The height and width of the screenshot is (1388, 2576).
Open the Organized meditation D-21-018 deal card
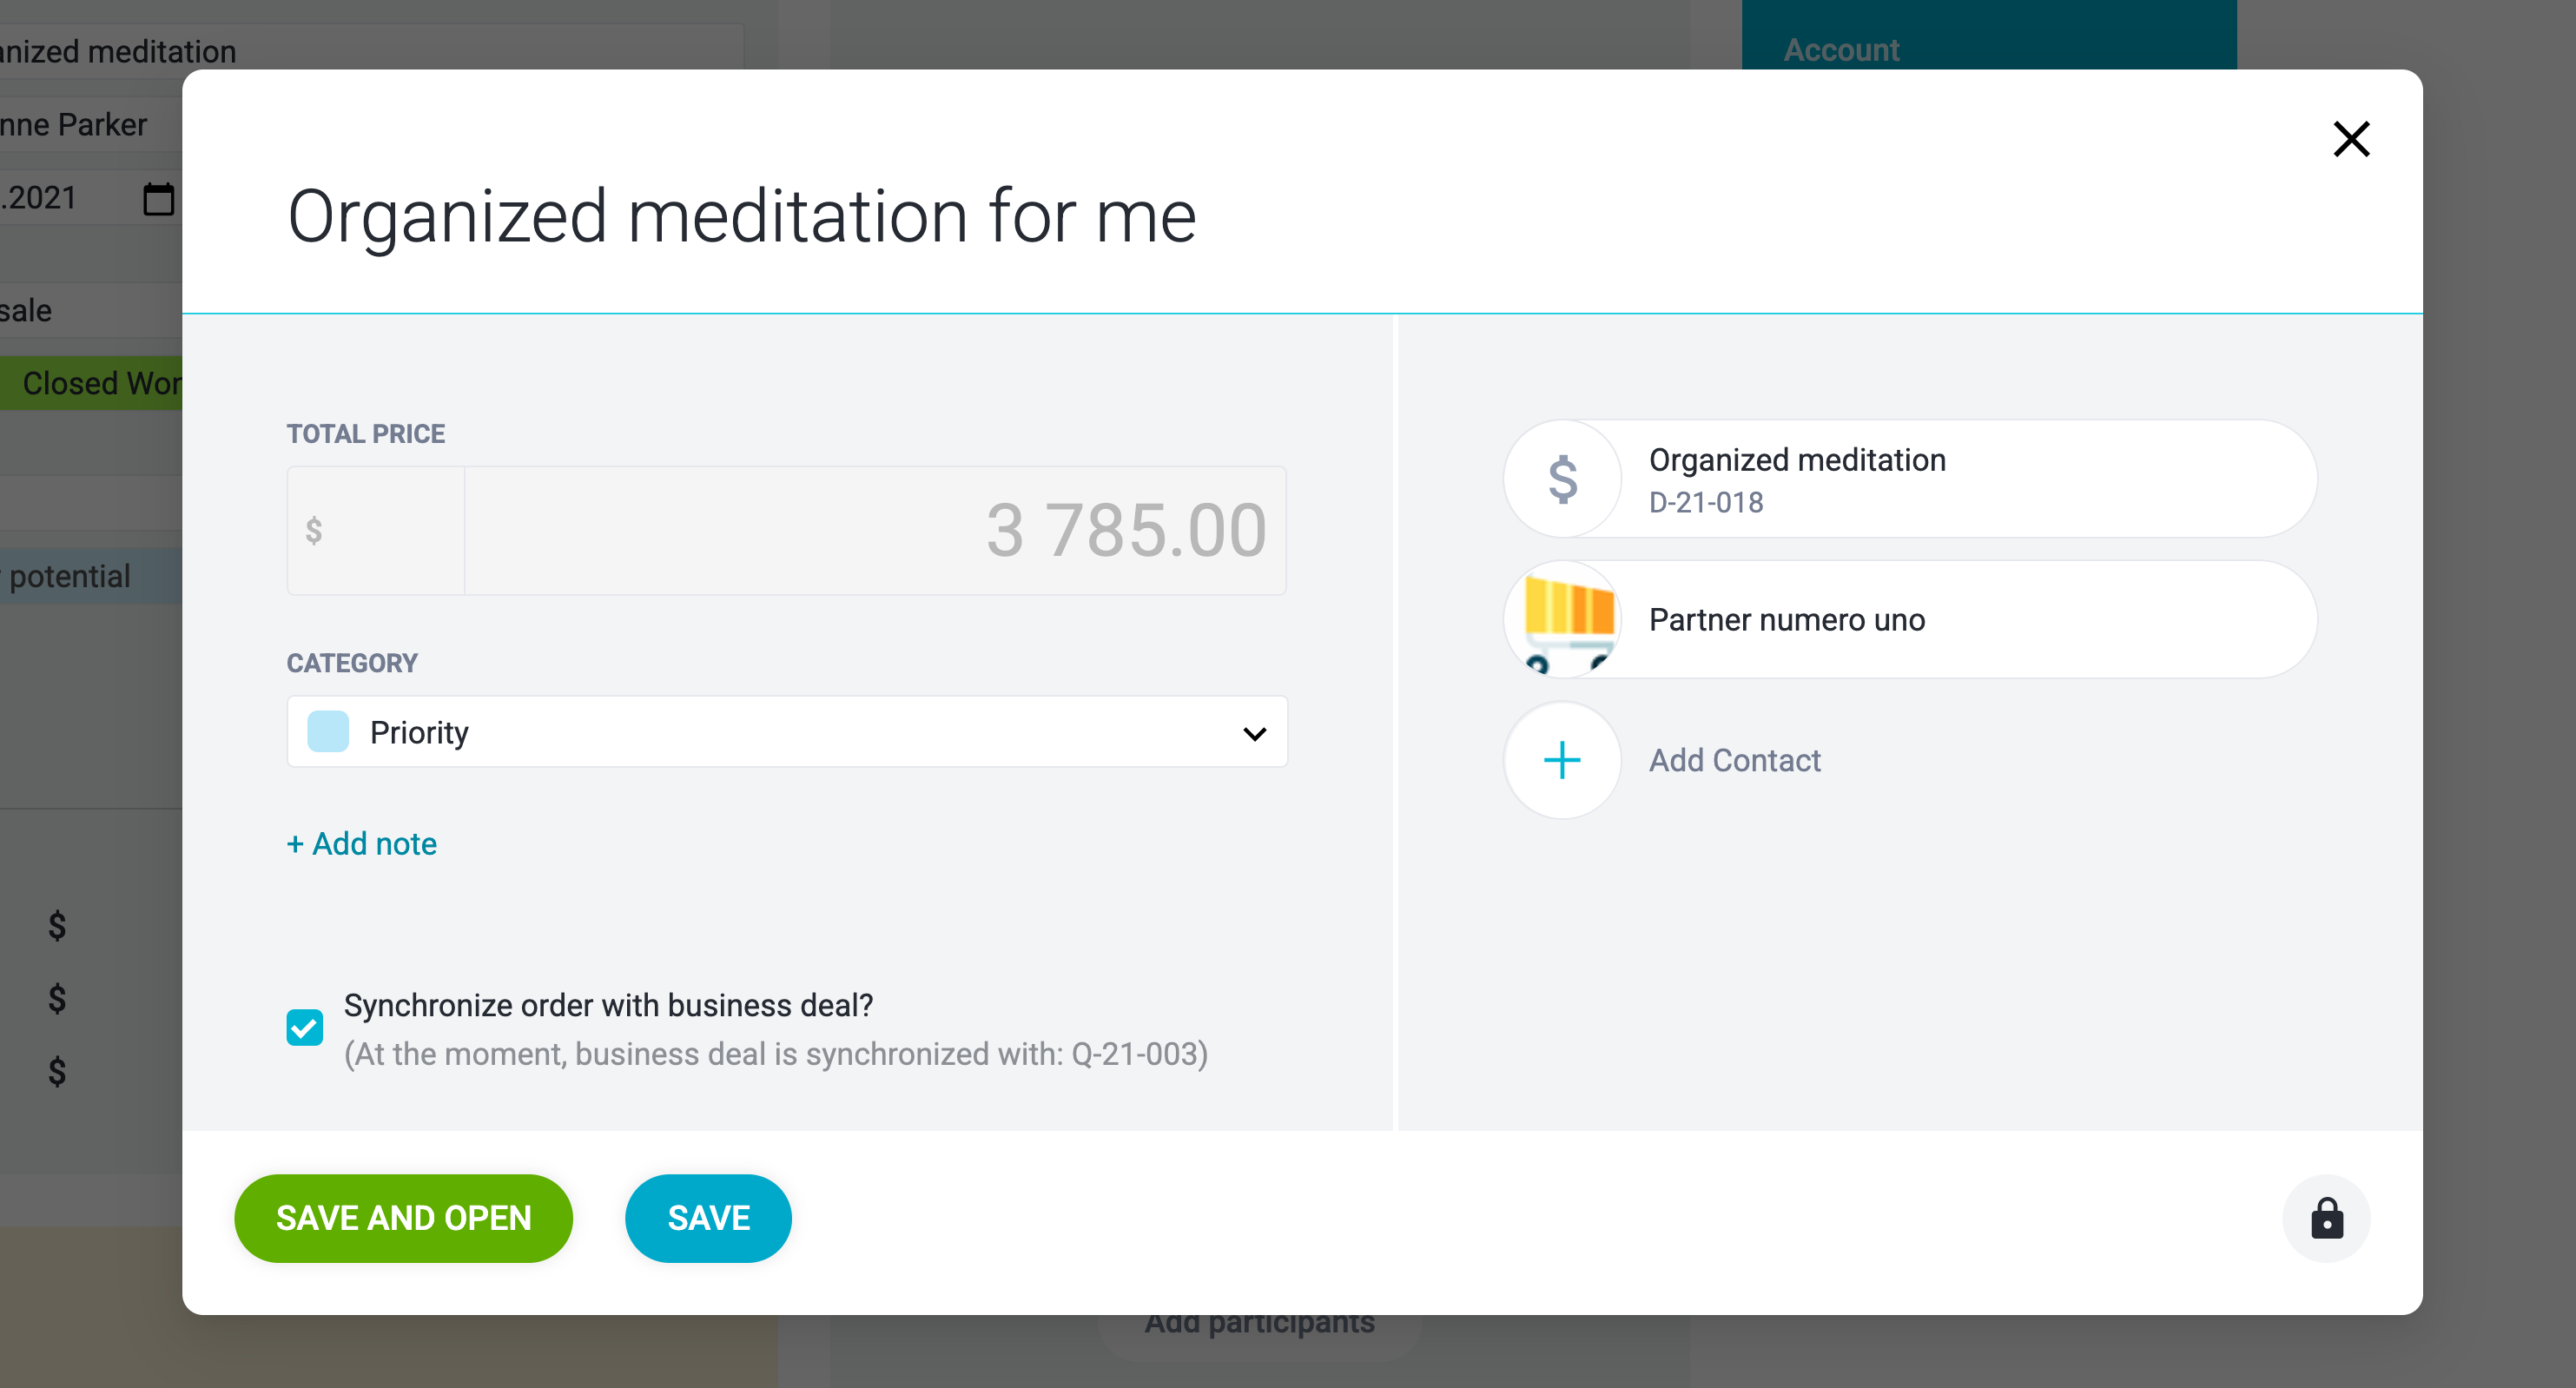1910,479
